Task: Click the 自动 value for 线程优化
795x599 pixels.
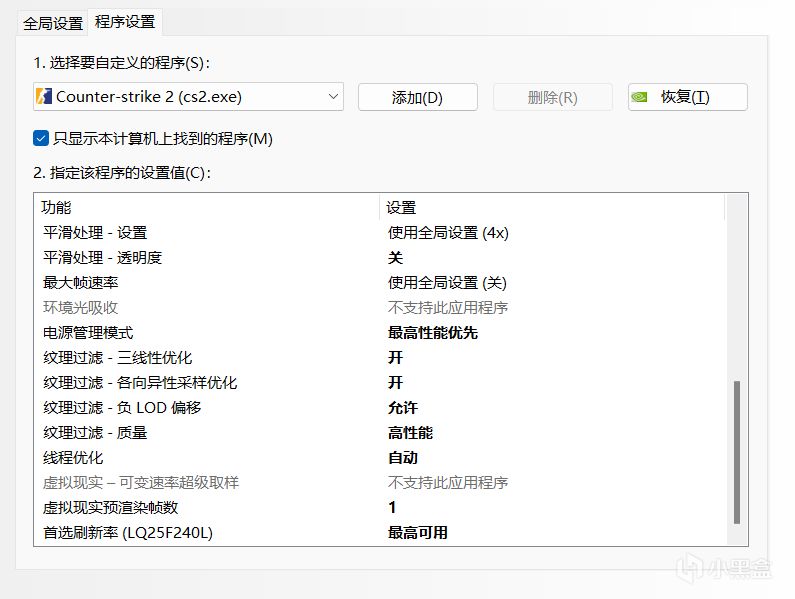Action: [403, 457]
